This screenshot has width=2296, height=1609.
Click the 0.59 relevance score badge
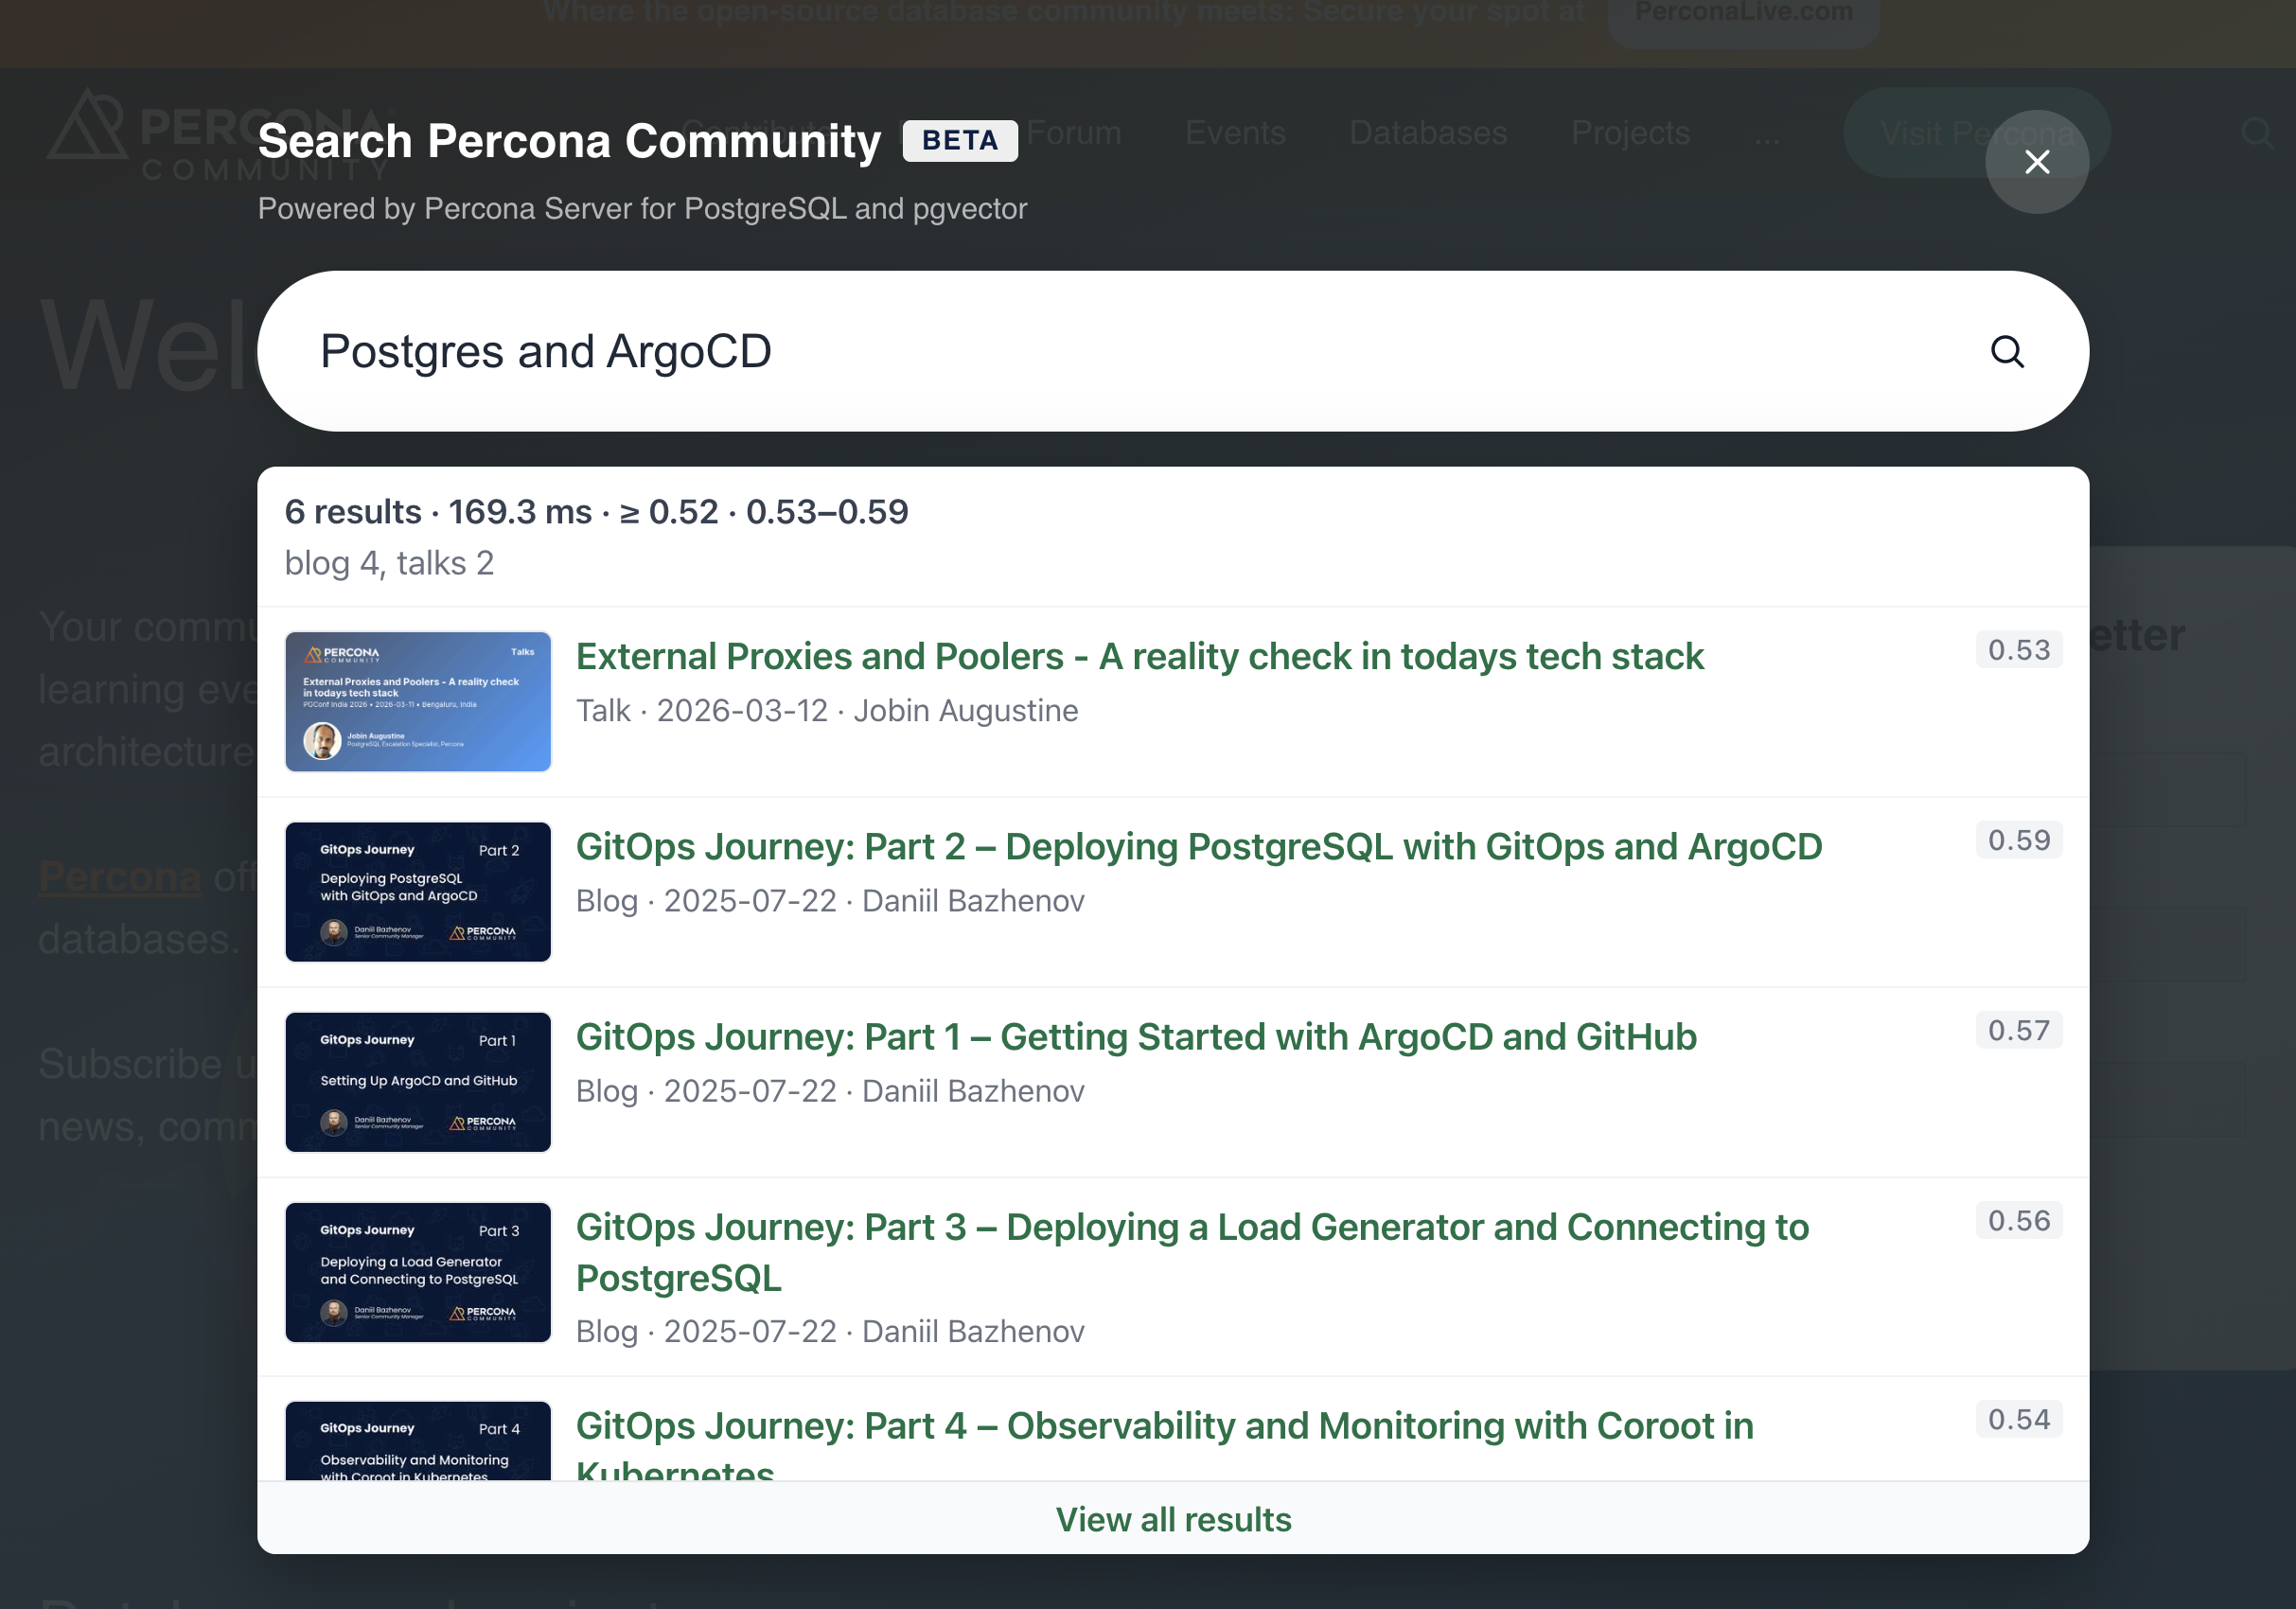tap(2018, 840)
